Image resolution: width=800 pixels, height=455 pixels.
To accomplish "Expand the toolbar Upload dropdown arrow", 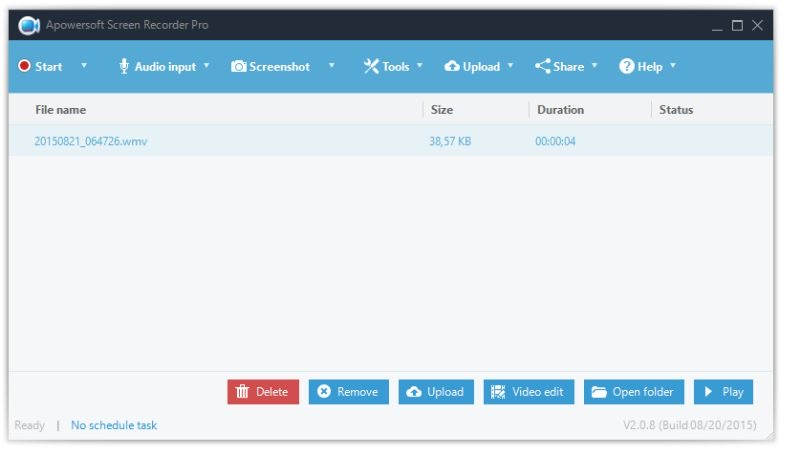I will [x=510, y=66].
